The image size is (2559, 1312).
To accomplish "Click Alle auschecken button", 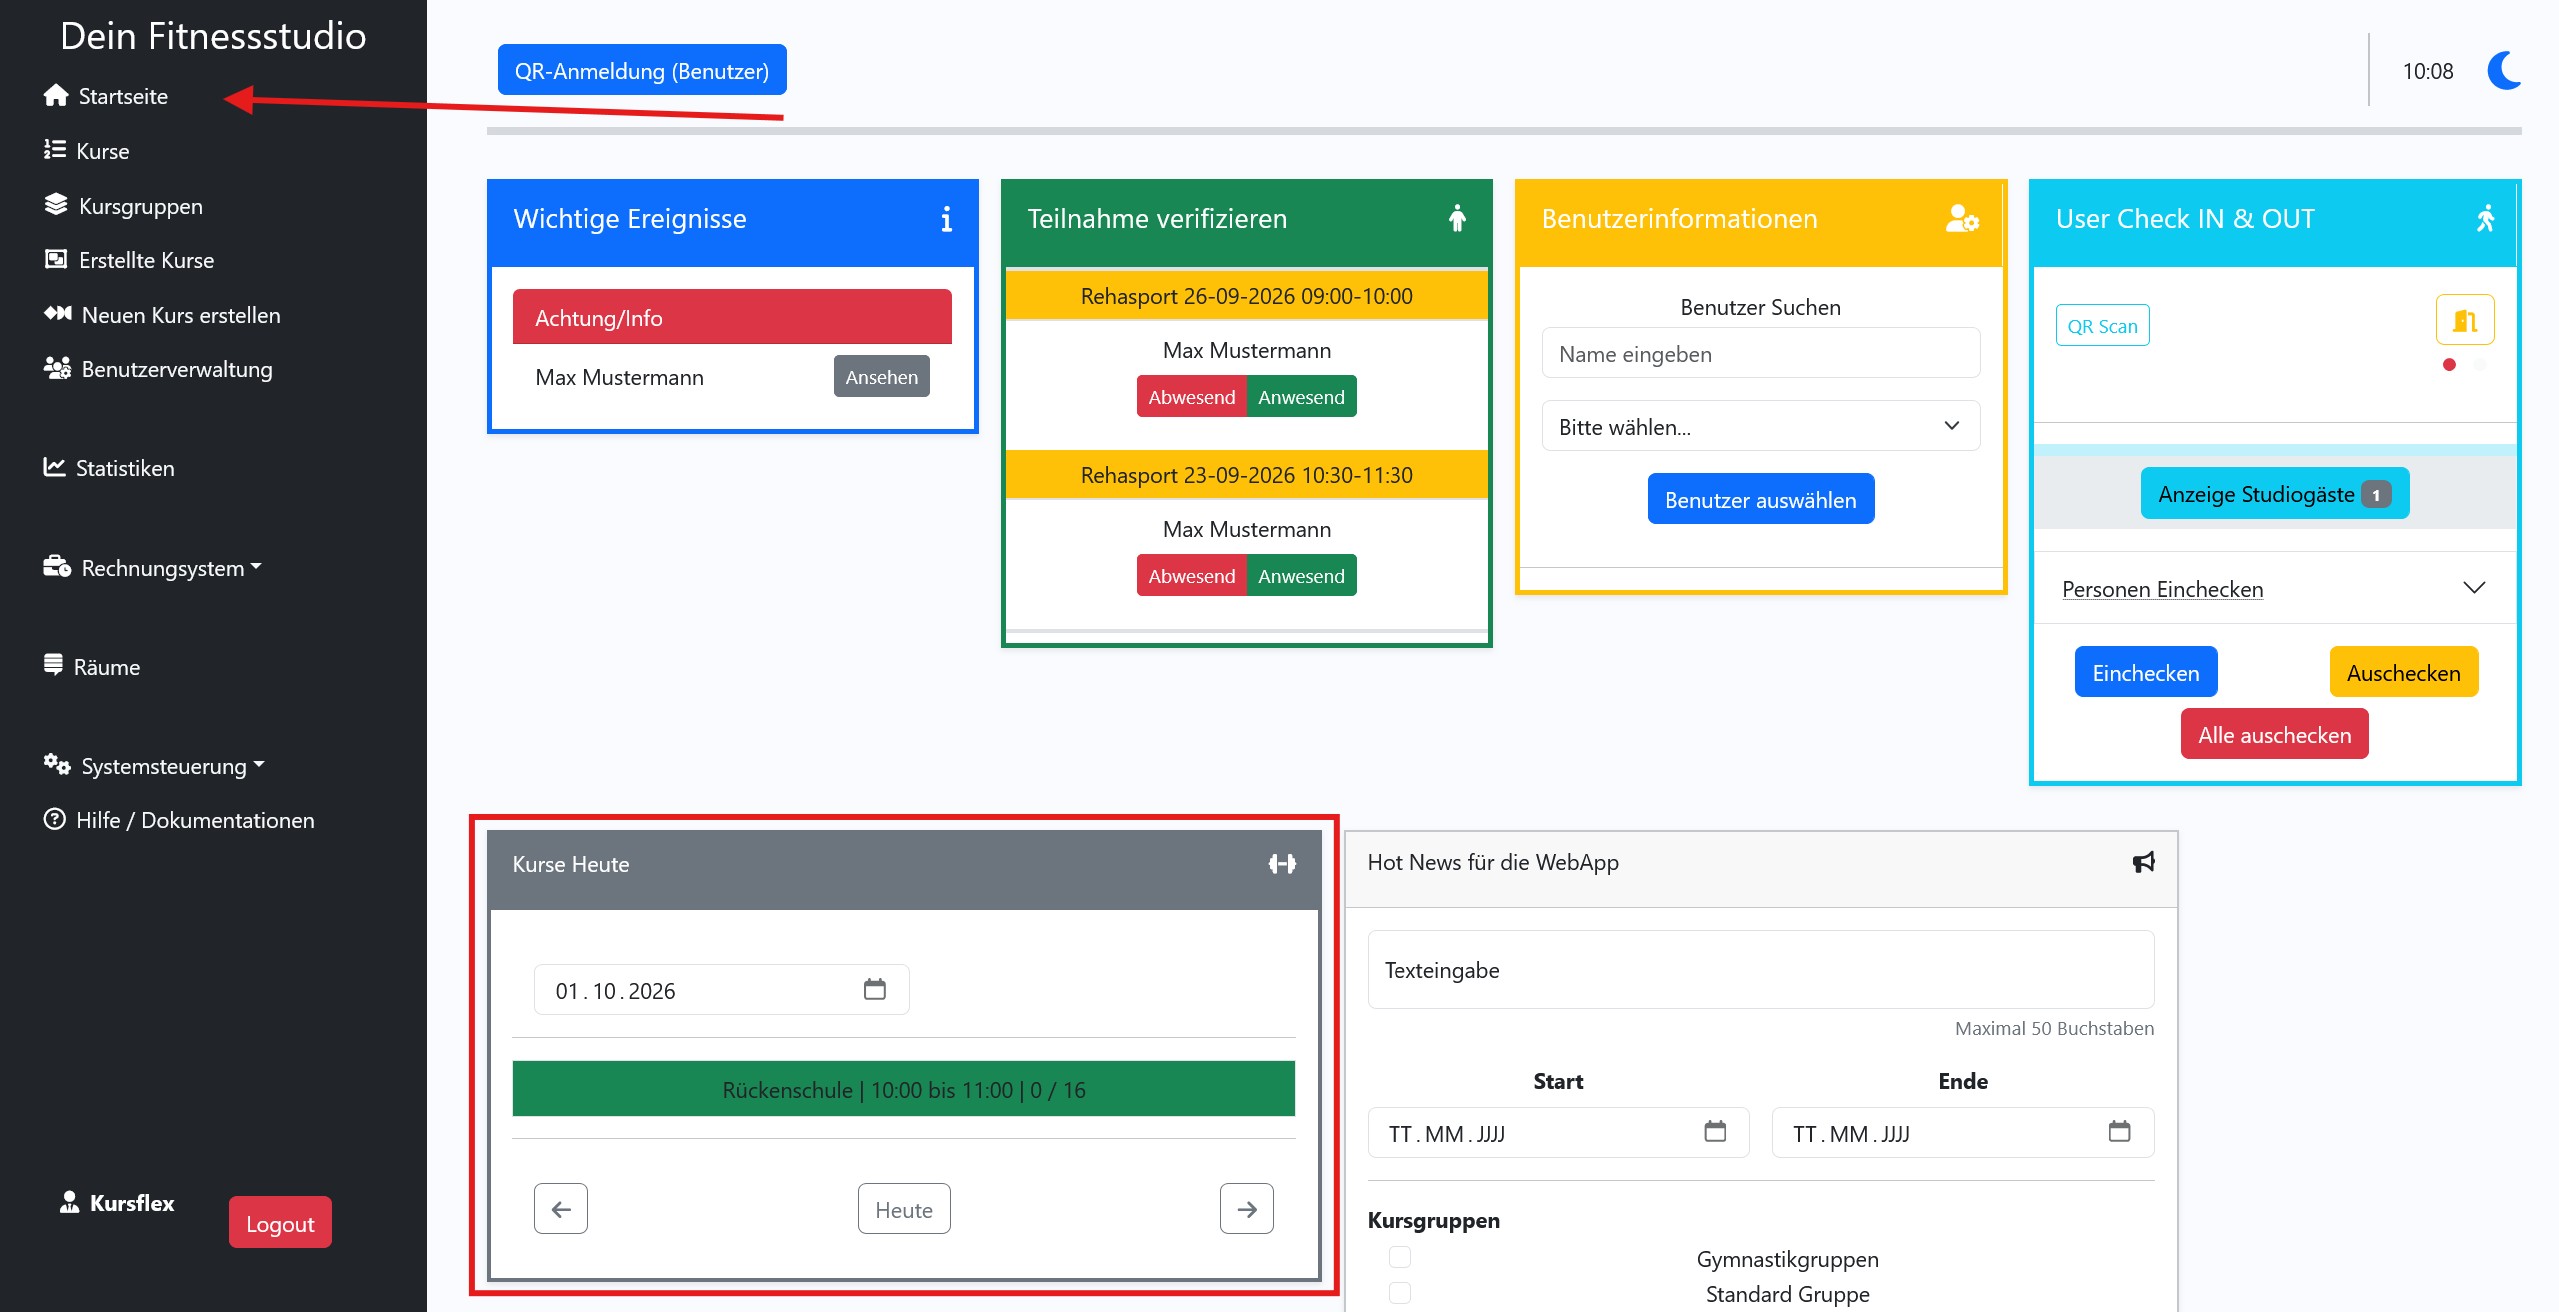I will (x=2275, y=734).
